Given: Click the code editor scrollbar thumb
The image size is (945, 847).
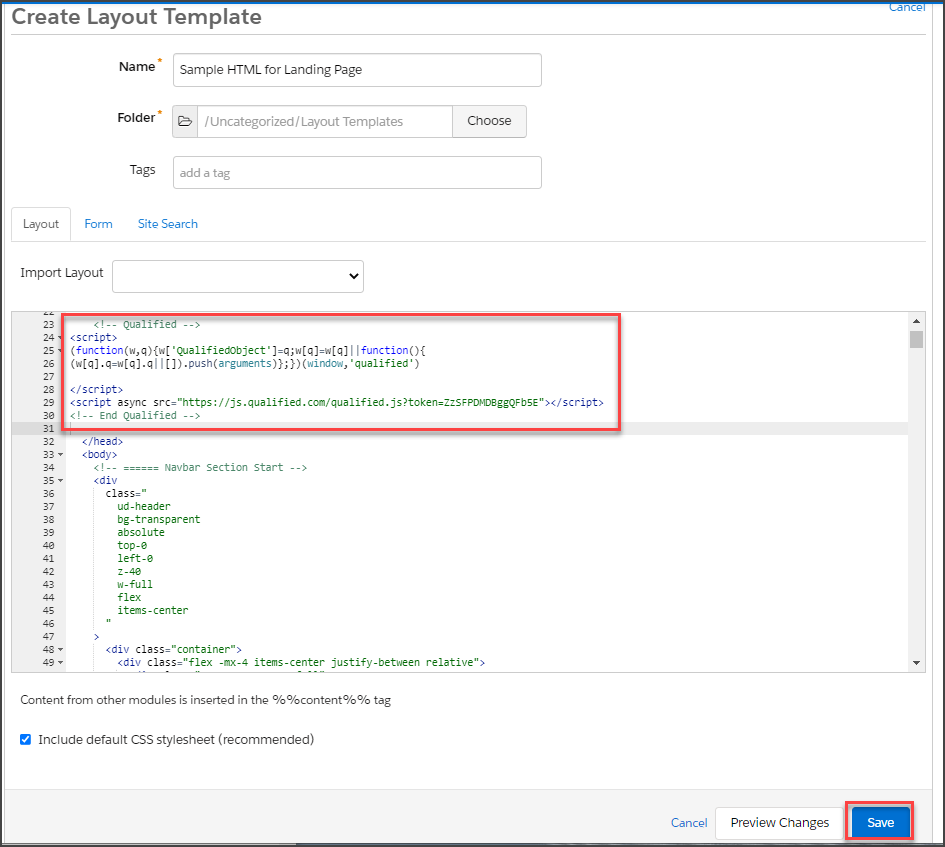Looking at the screenshot, I should [916, 339].
